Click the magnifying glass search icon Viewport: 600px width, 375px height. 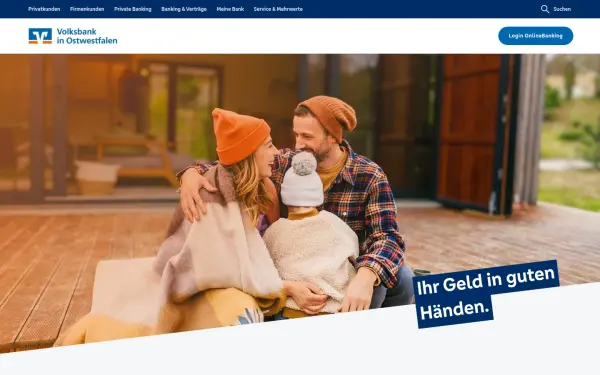pyautogui.click(x=545, y=9)
